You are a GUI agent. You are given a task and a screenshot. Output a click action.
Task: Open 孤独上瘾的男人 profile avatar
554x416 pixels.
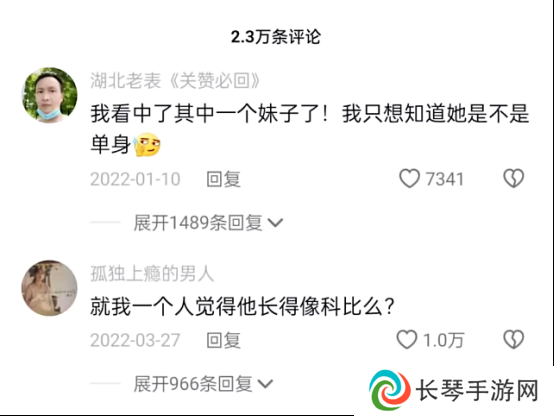[49, 288]
